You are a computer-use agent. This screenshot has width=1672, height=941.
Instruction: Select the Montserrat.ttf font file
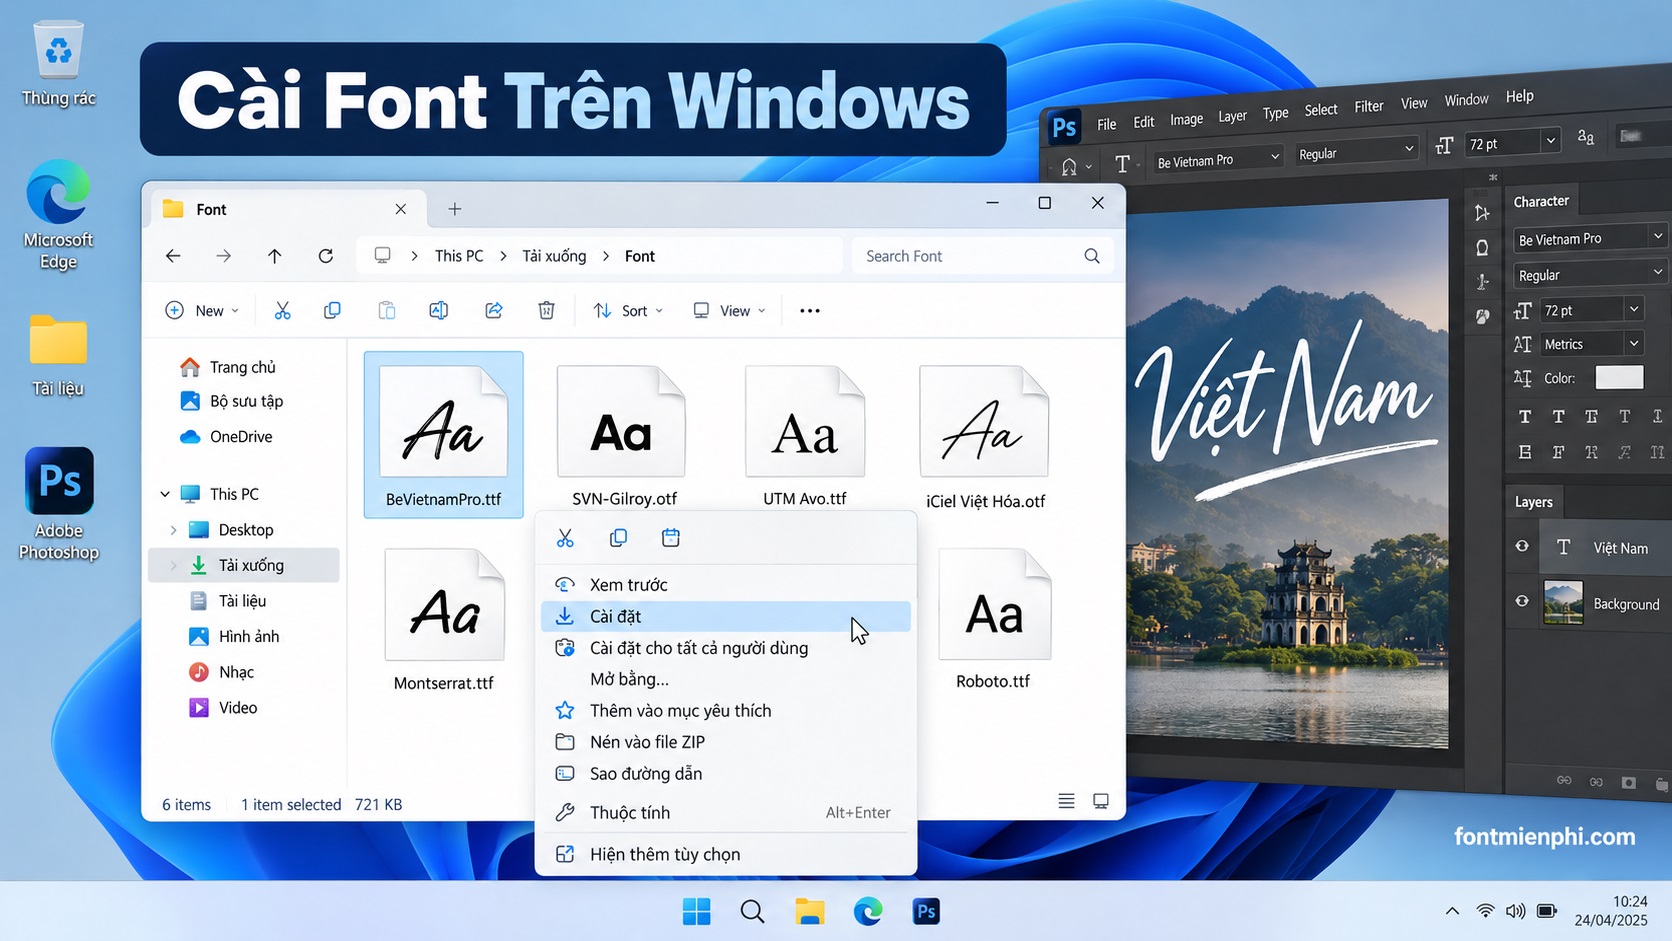click(444, 621)
